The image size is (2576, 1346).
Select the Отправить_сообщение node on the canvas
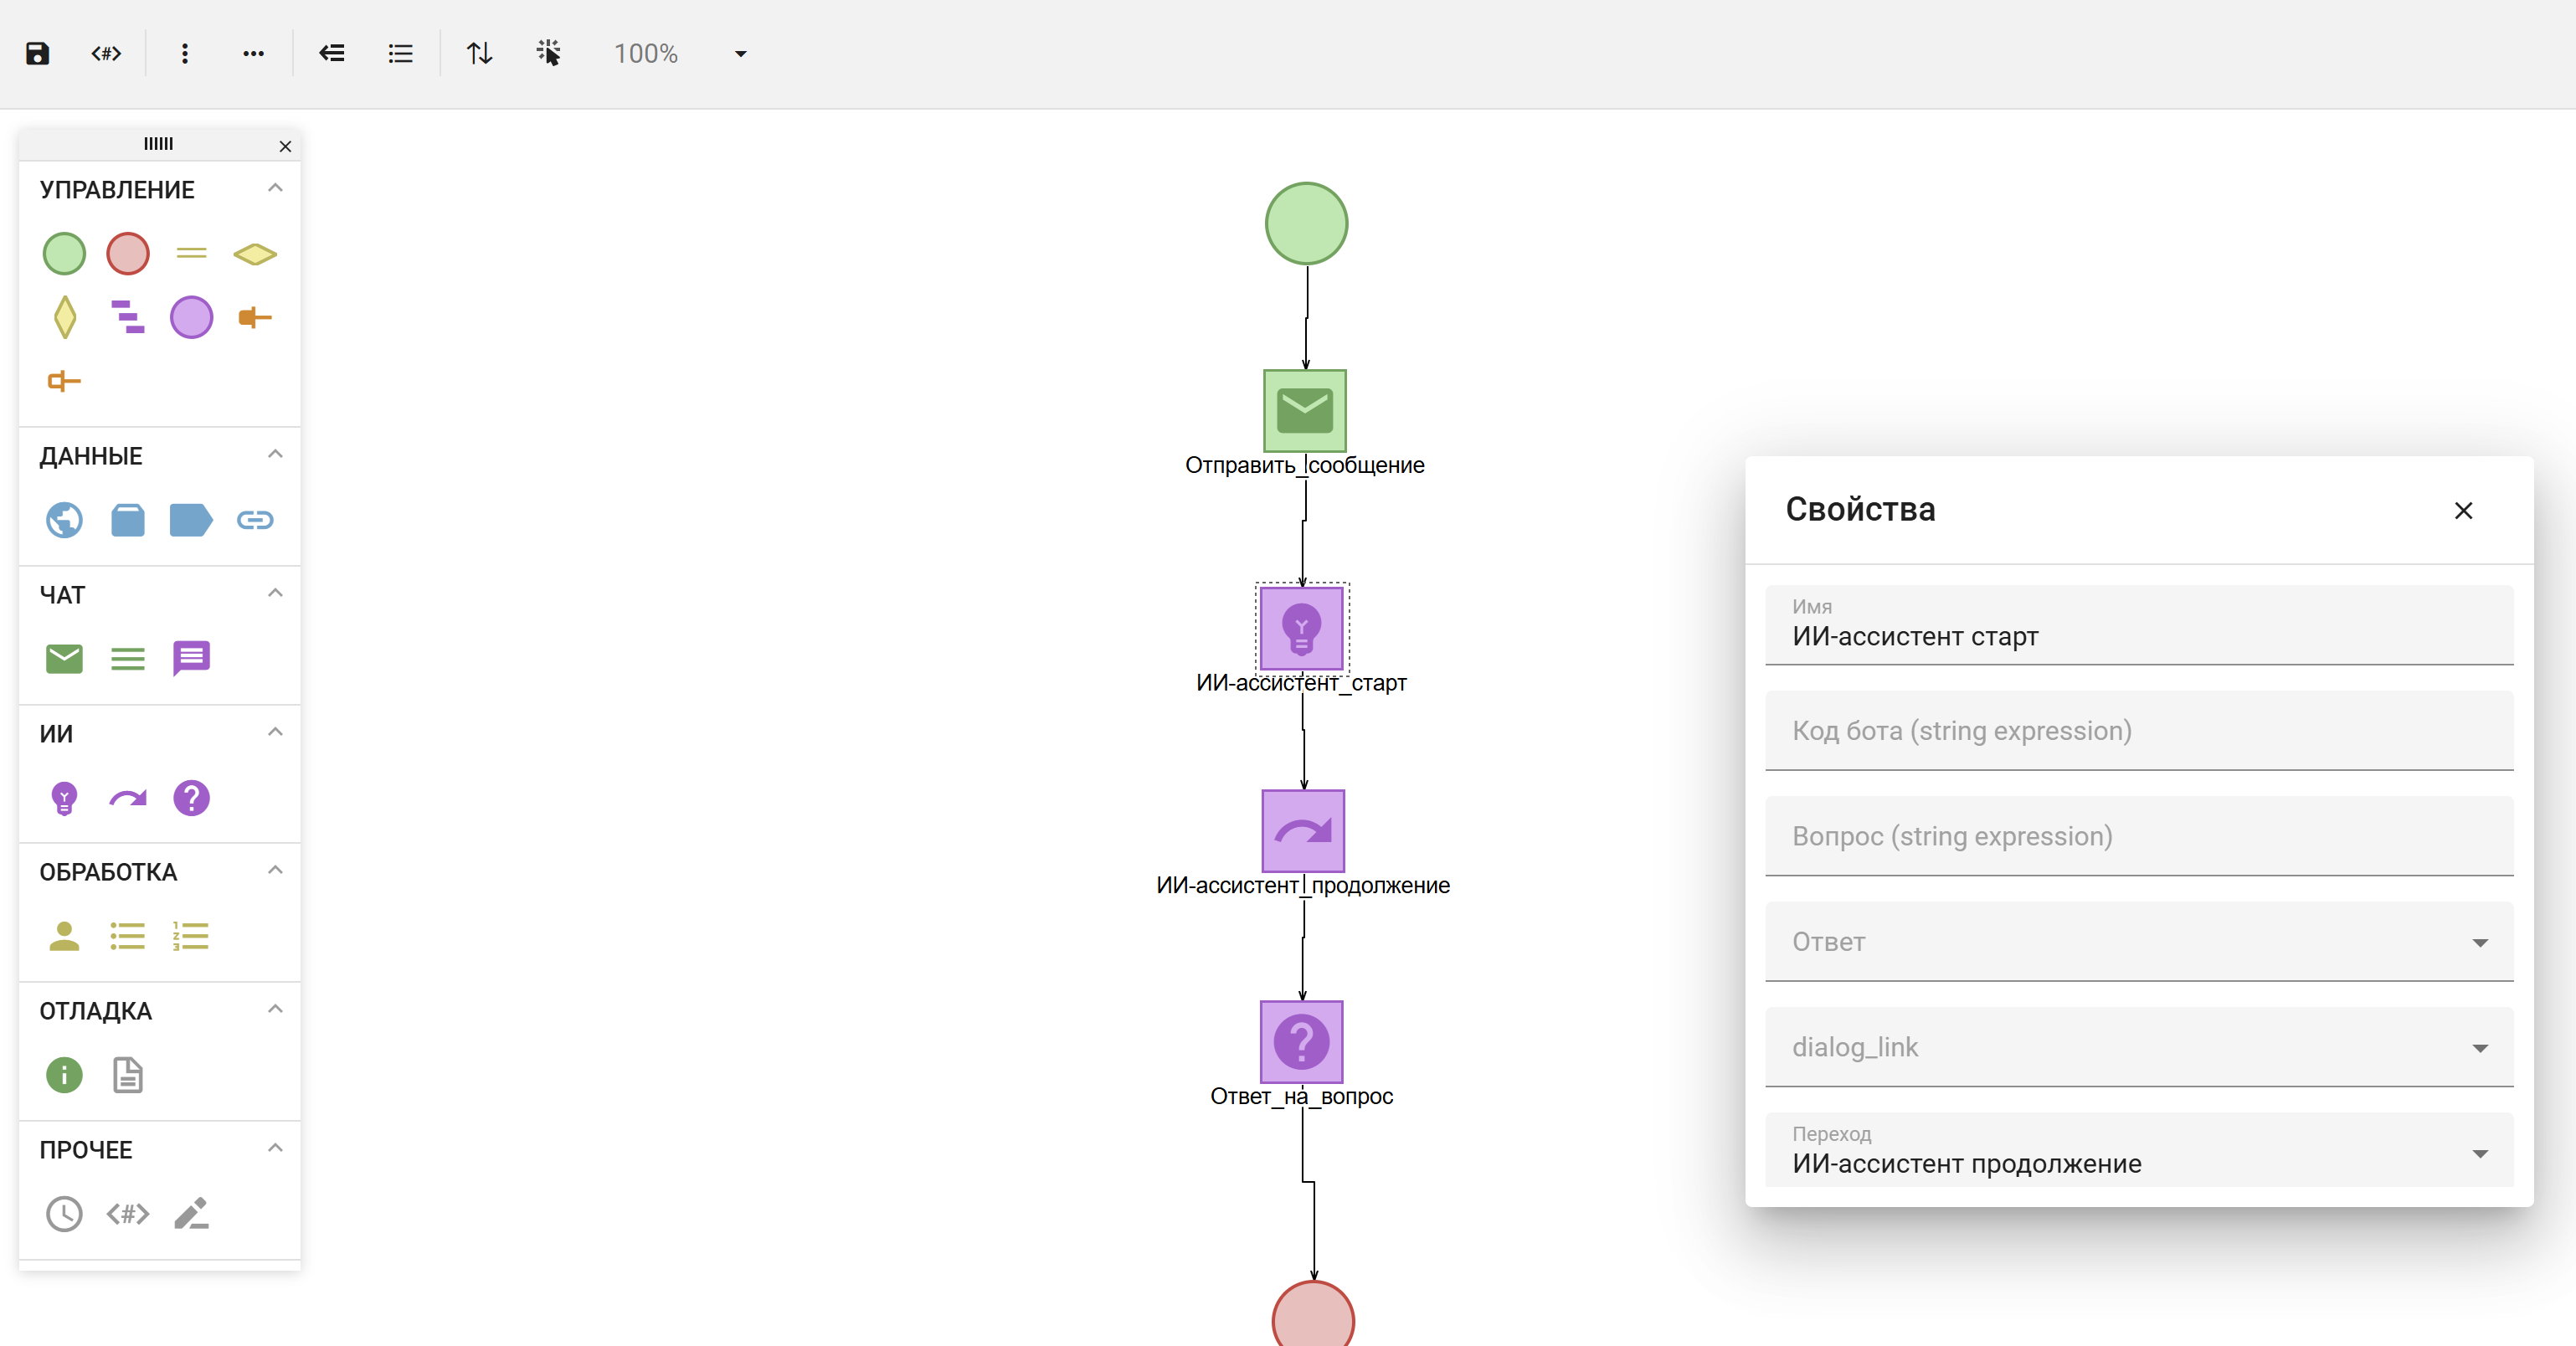pyautogui.click(x=1304, y=411)
